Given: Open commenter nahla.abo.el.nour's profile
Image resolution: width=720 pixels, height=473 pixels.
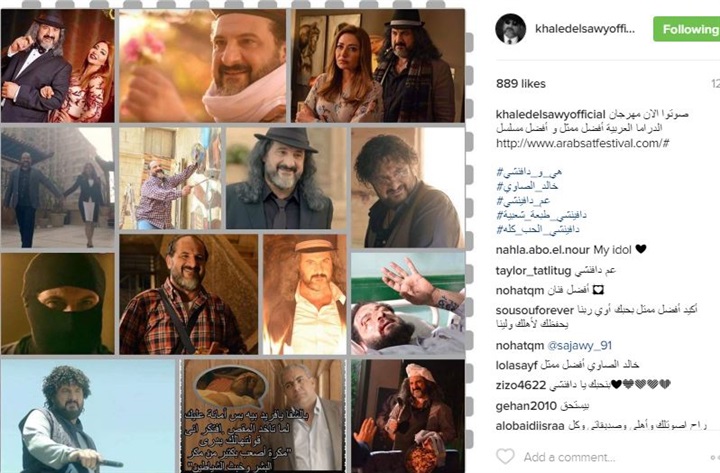Looking at the screenshot, I should point(542,250).
